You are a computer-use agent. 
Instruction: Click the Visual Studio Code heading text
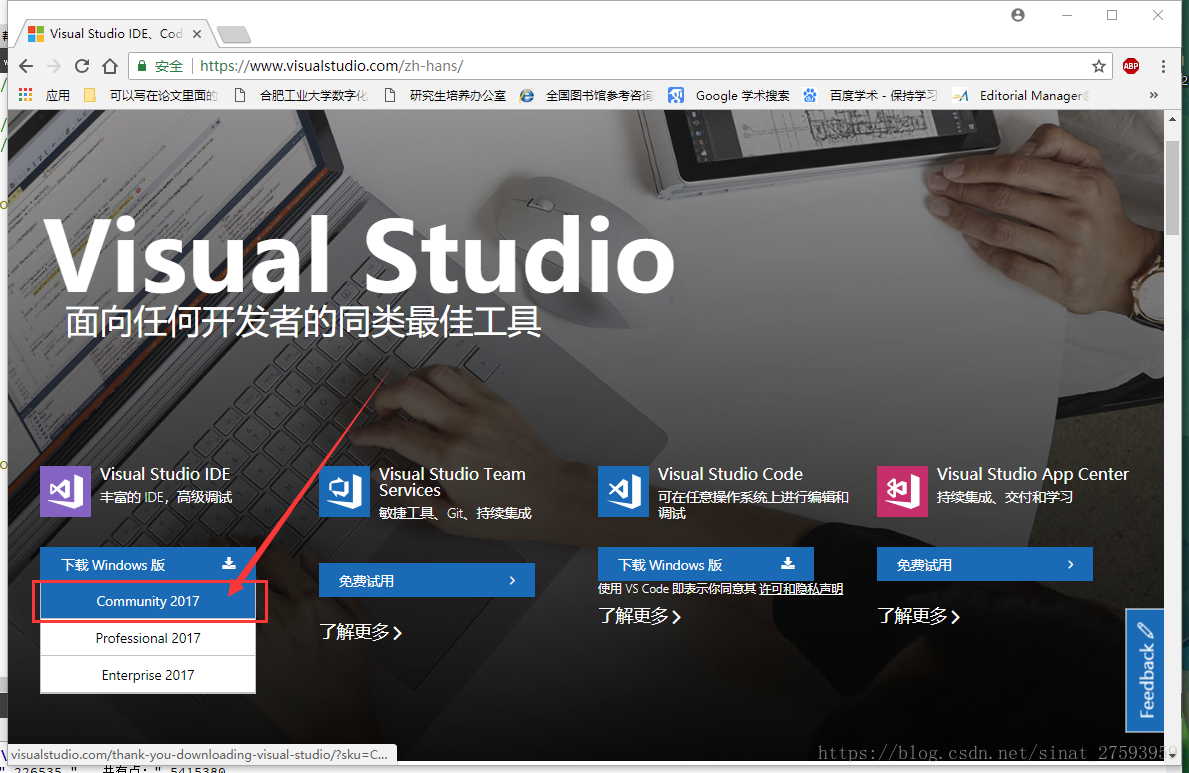(x=730, y=474)
